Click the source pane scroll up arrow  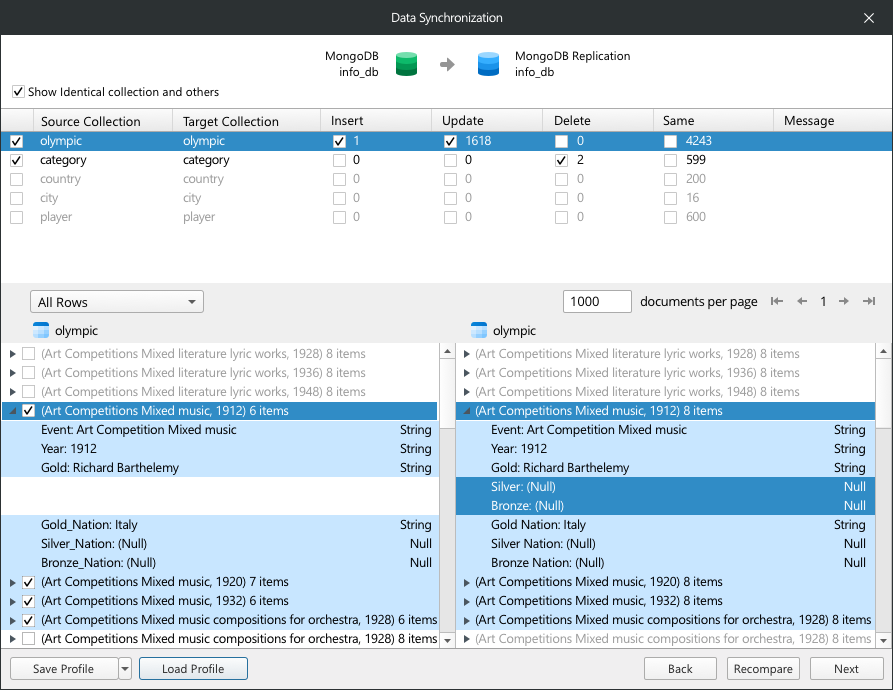click(448, 351)
